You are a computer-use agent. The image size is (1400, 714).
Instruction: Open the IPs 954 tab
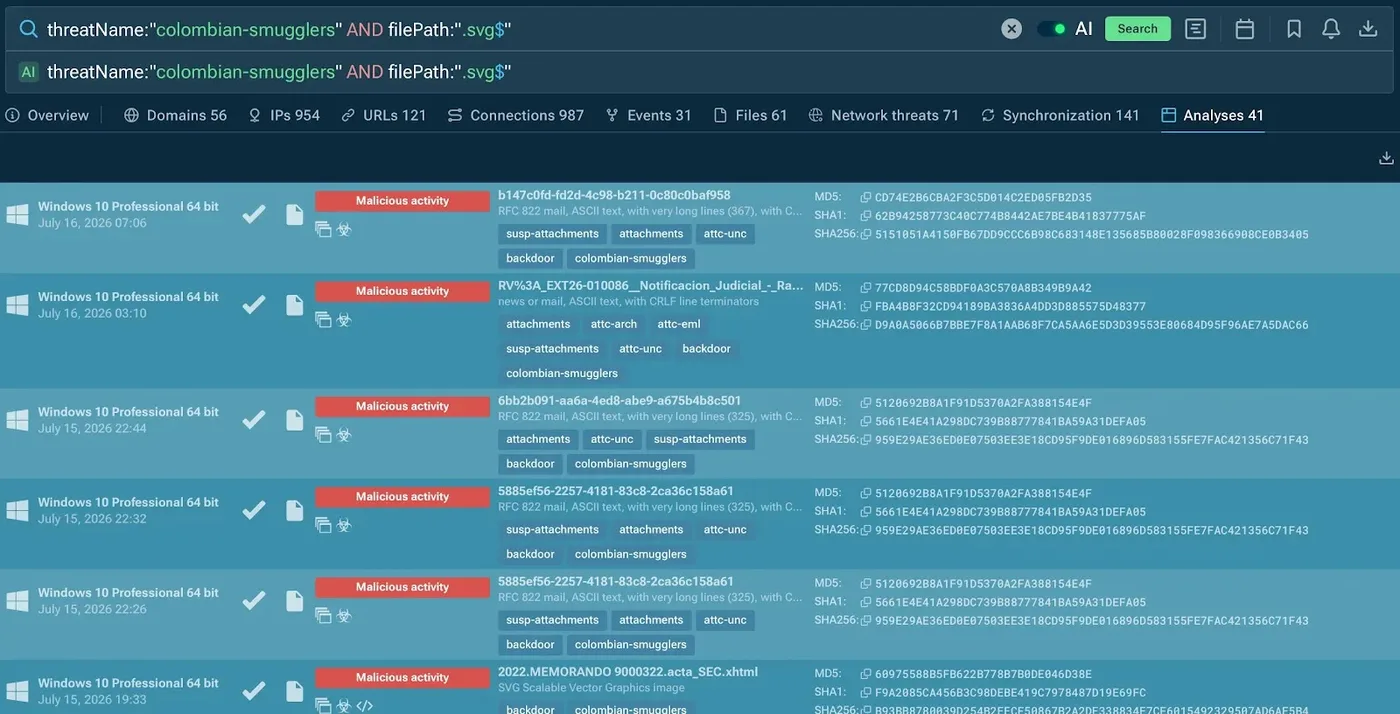[x=284, y=115]
